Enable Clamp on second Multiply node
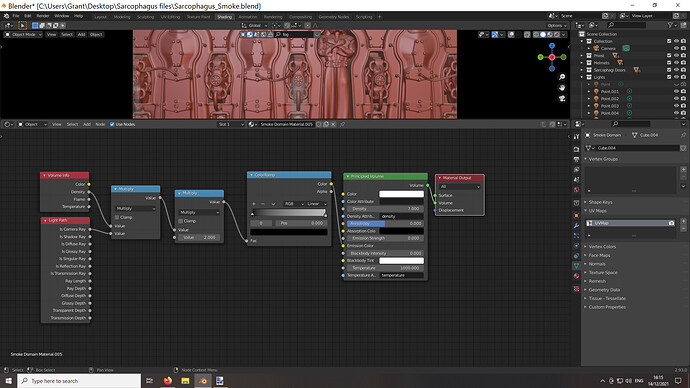690x388 pixels. (180, 221)
